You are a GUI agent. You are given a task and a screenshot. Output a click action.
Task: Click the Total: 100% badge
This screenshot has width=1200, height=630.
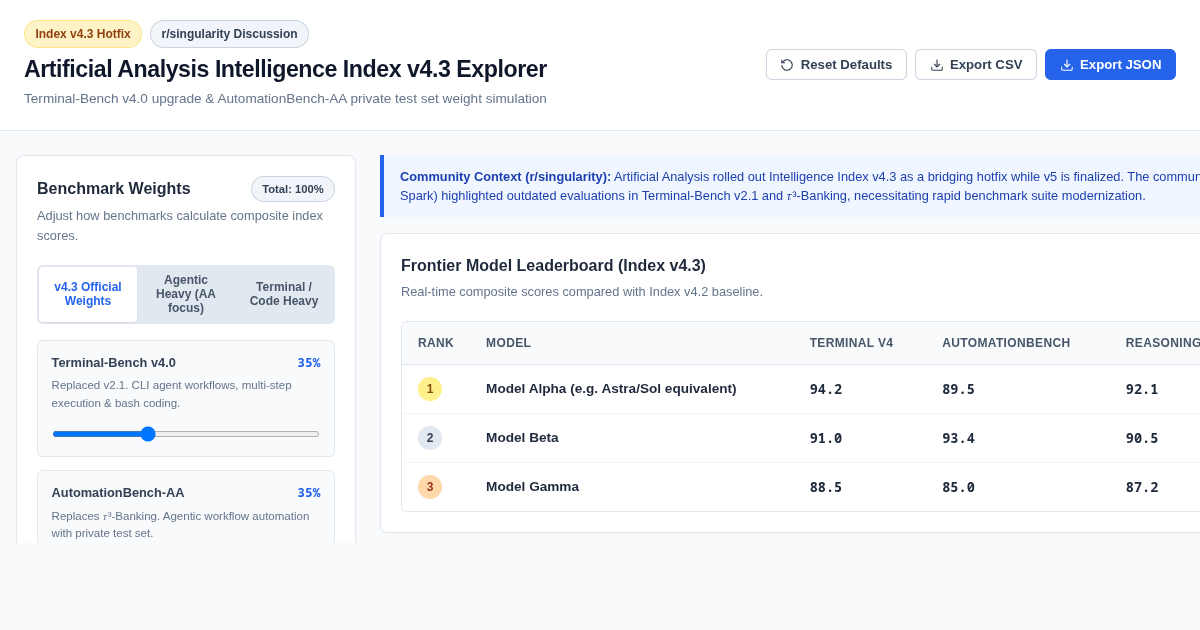pyautogui.click(x=293, y=189)
